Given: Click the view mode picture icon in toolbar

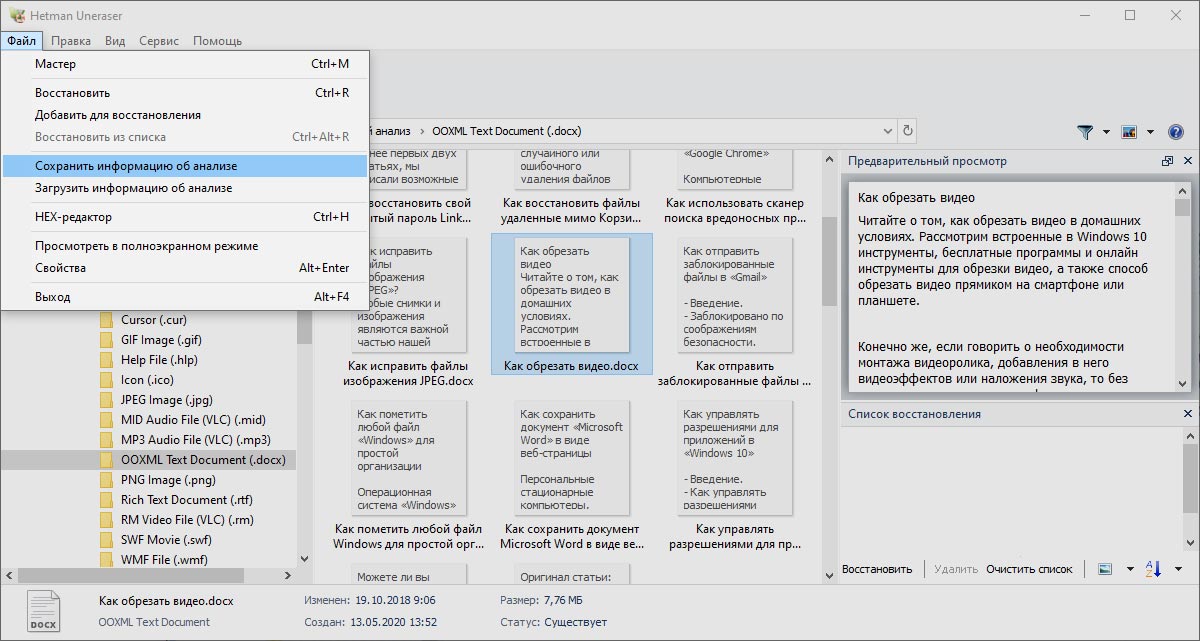Looking at the screenshot, I should 1129,132.
